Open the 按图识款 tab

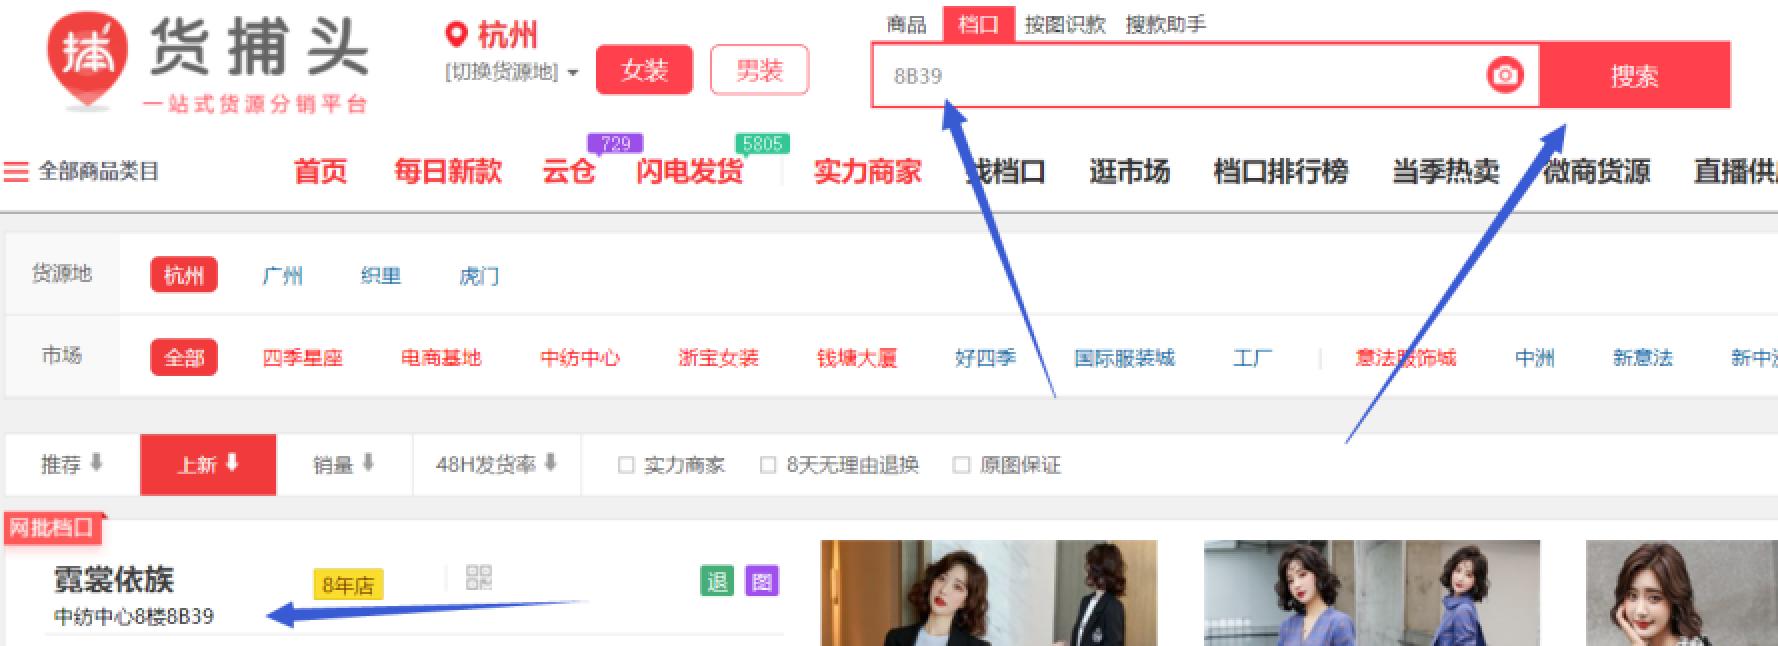1065,24
